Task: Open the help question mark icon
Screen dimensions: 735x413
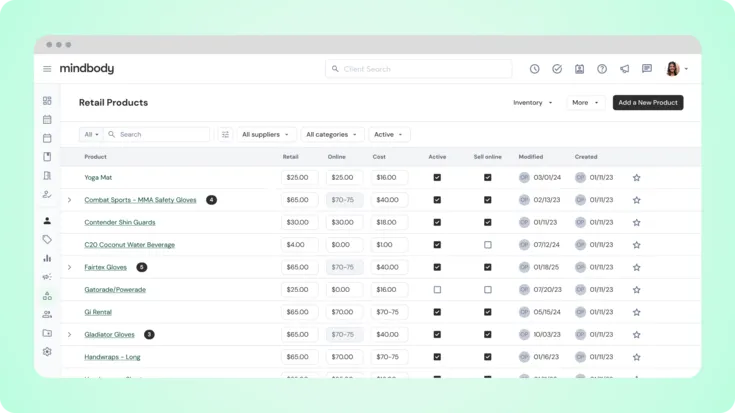Action: (602, 69)
